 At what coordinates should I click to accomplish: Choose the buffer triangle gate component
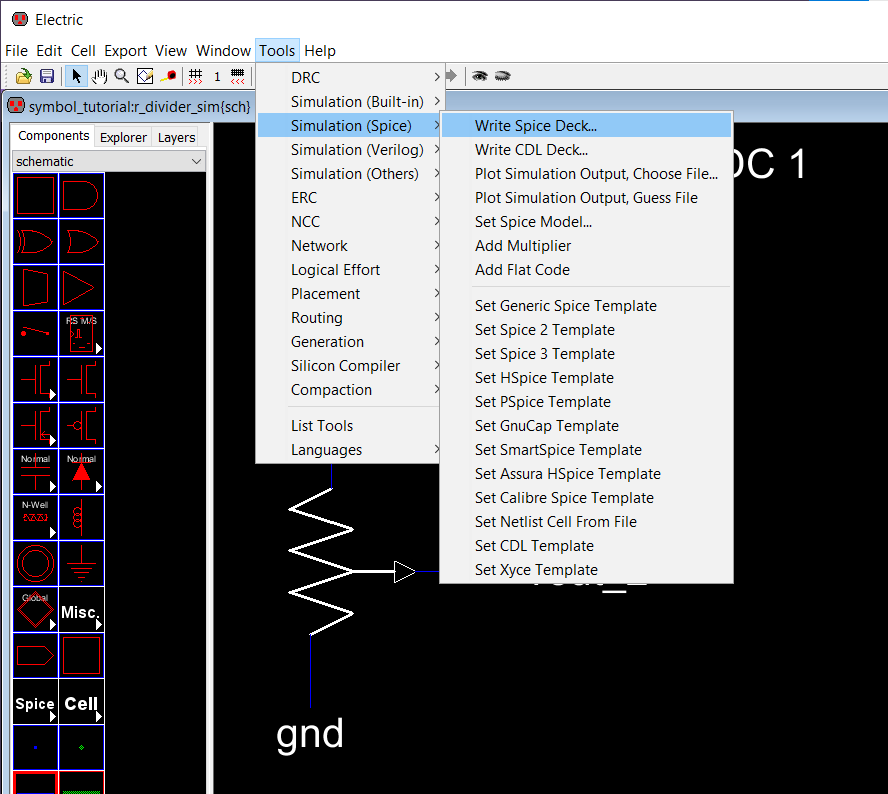click(x=81, y=288)
